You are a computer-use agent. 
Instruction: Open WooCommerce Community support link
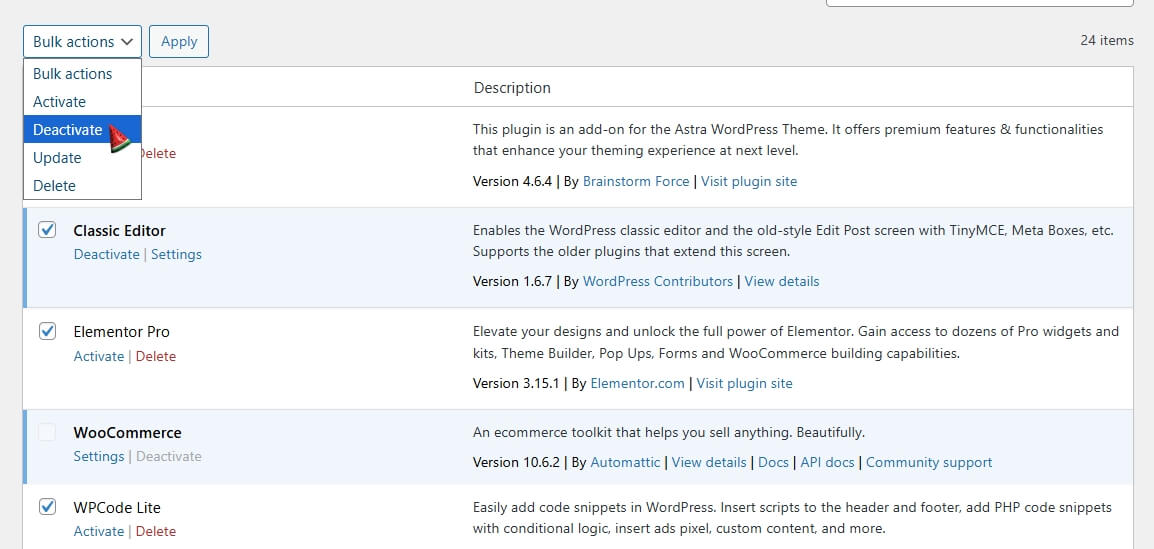coord(929,462)
